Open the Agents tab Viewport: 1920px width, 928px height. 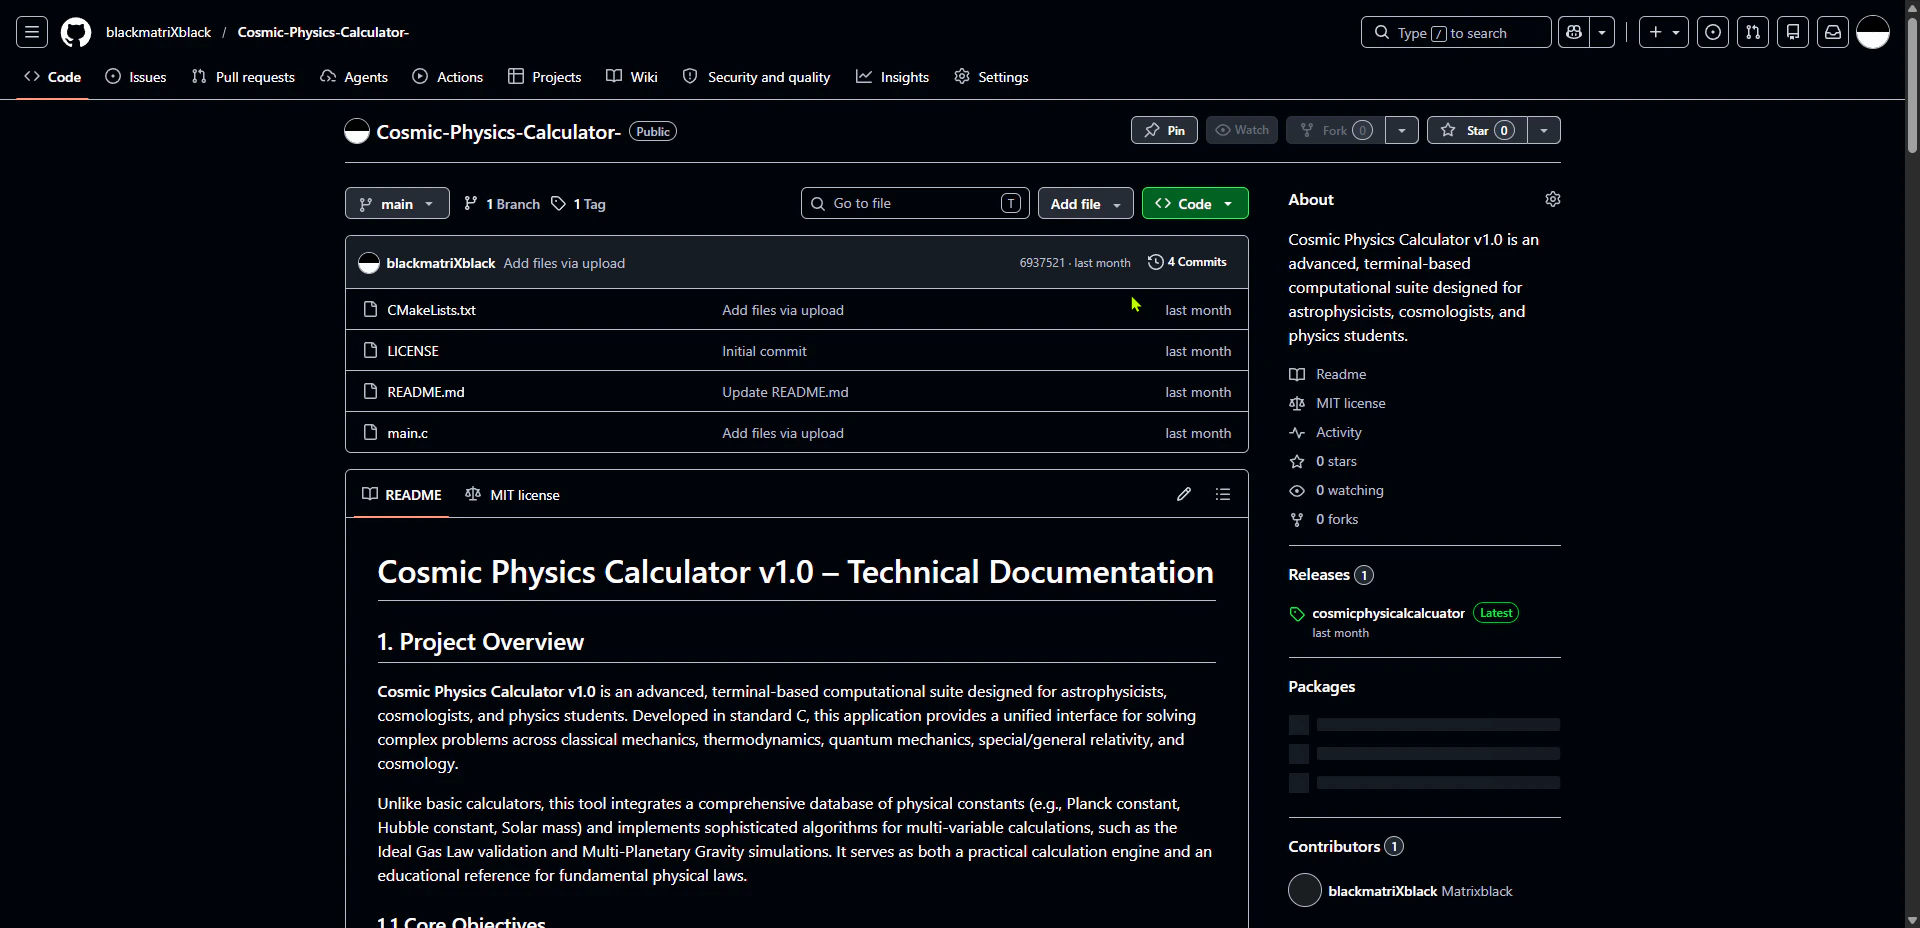coord(354,77)
